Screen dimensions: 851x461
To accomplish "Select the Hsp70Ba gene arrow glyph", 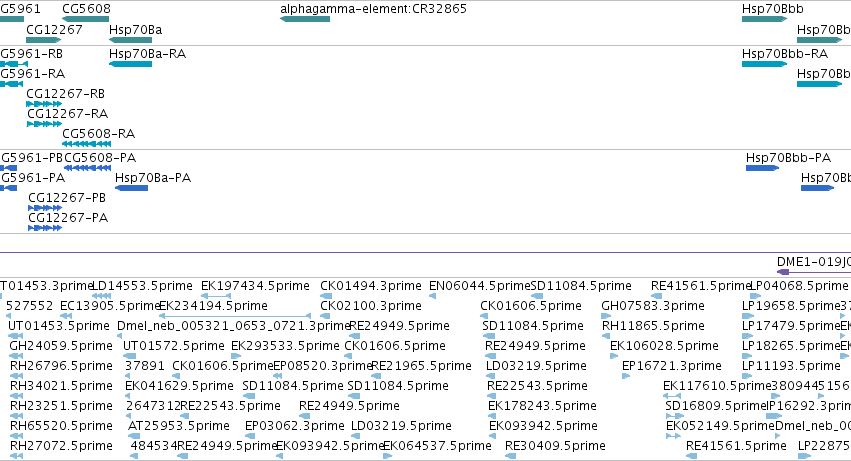I will point(130,40).
